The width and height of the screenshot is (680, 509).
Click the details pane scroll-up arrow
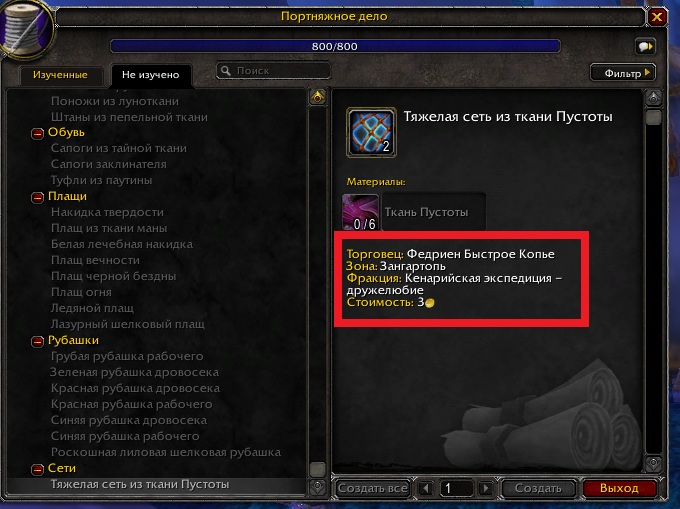click(x=653, y=98)
